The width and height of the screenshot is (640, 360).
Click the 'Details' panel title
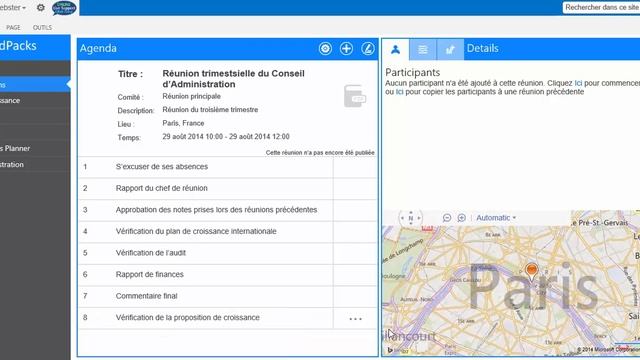(482, 49)
